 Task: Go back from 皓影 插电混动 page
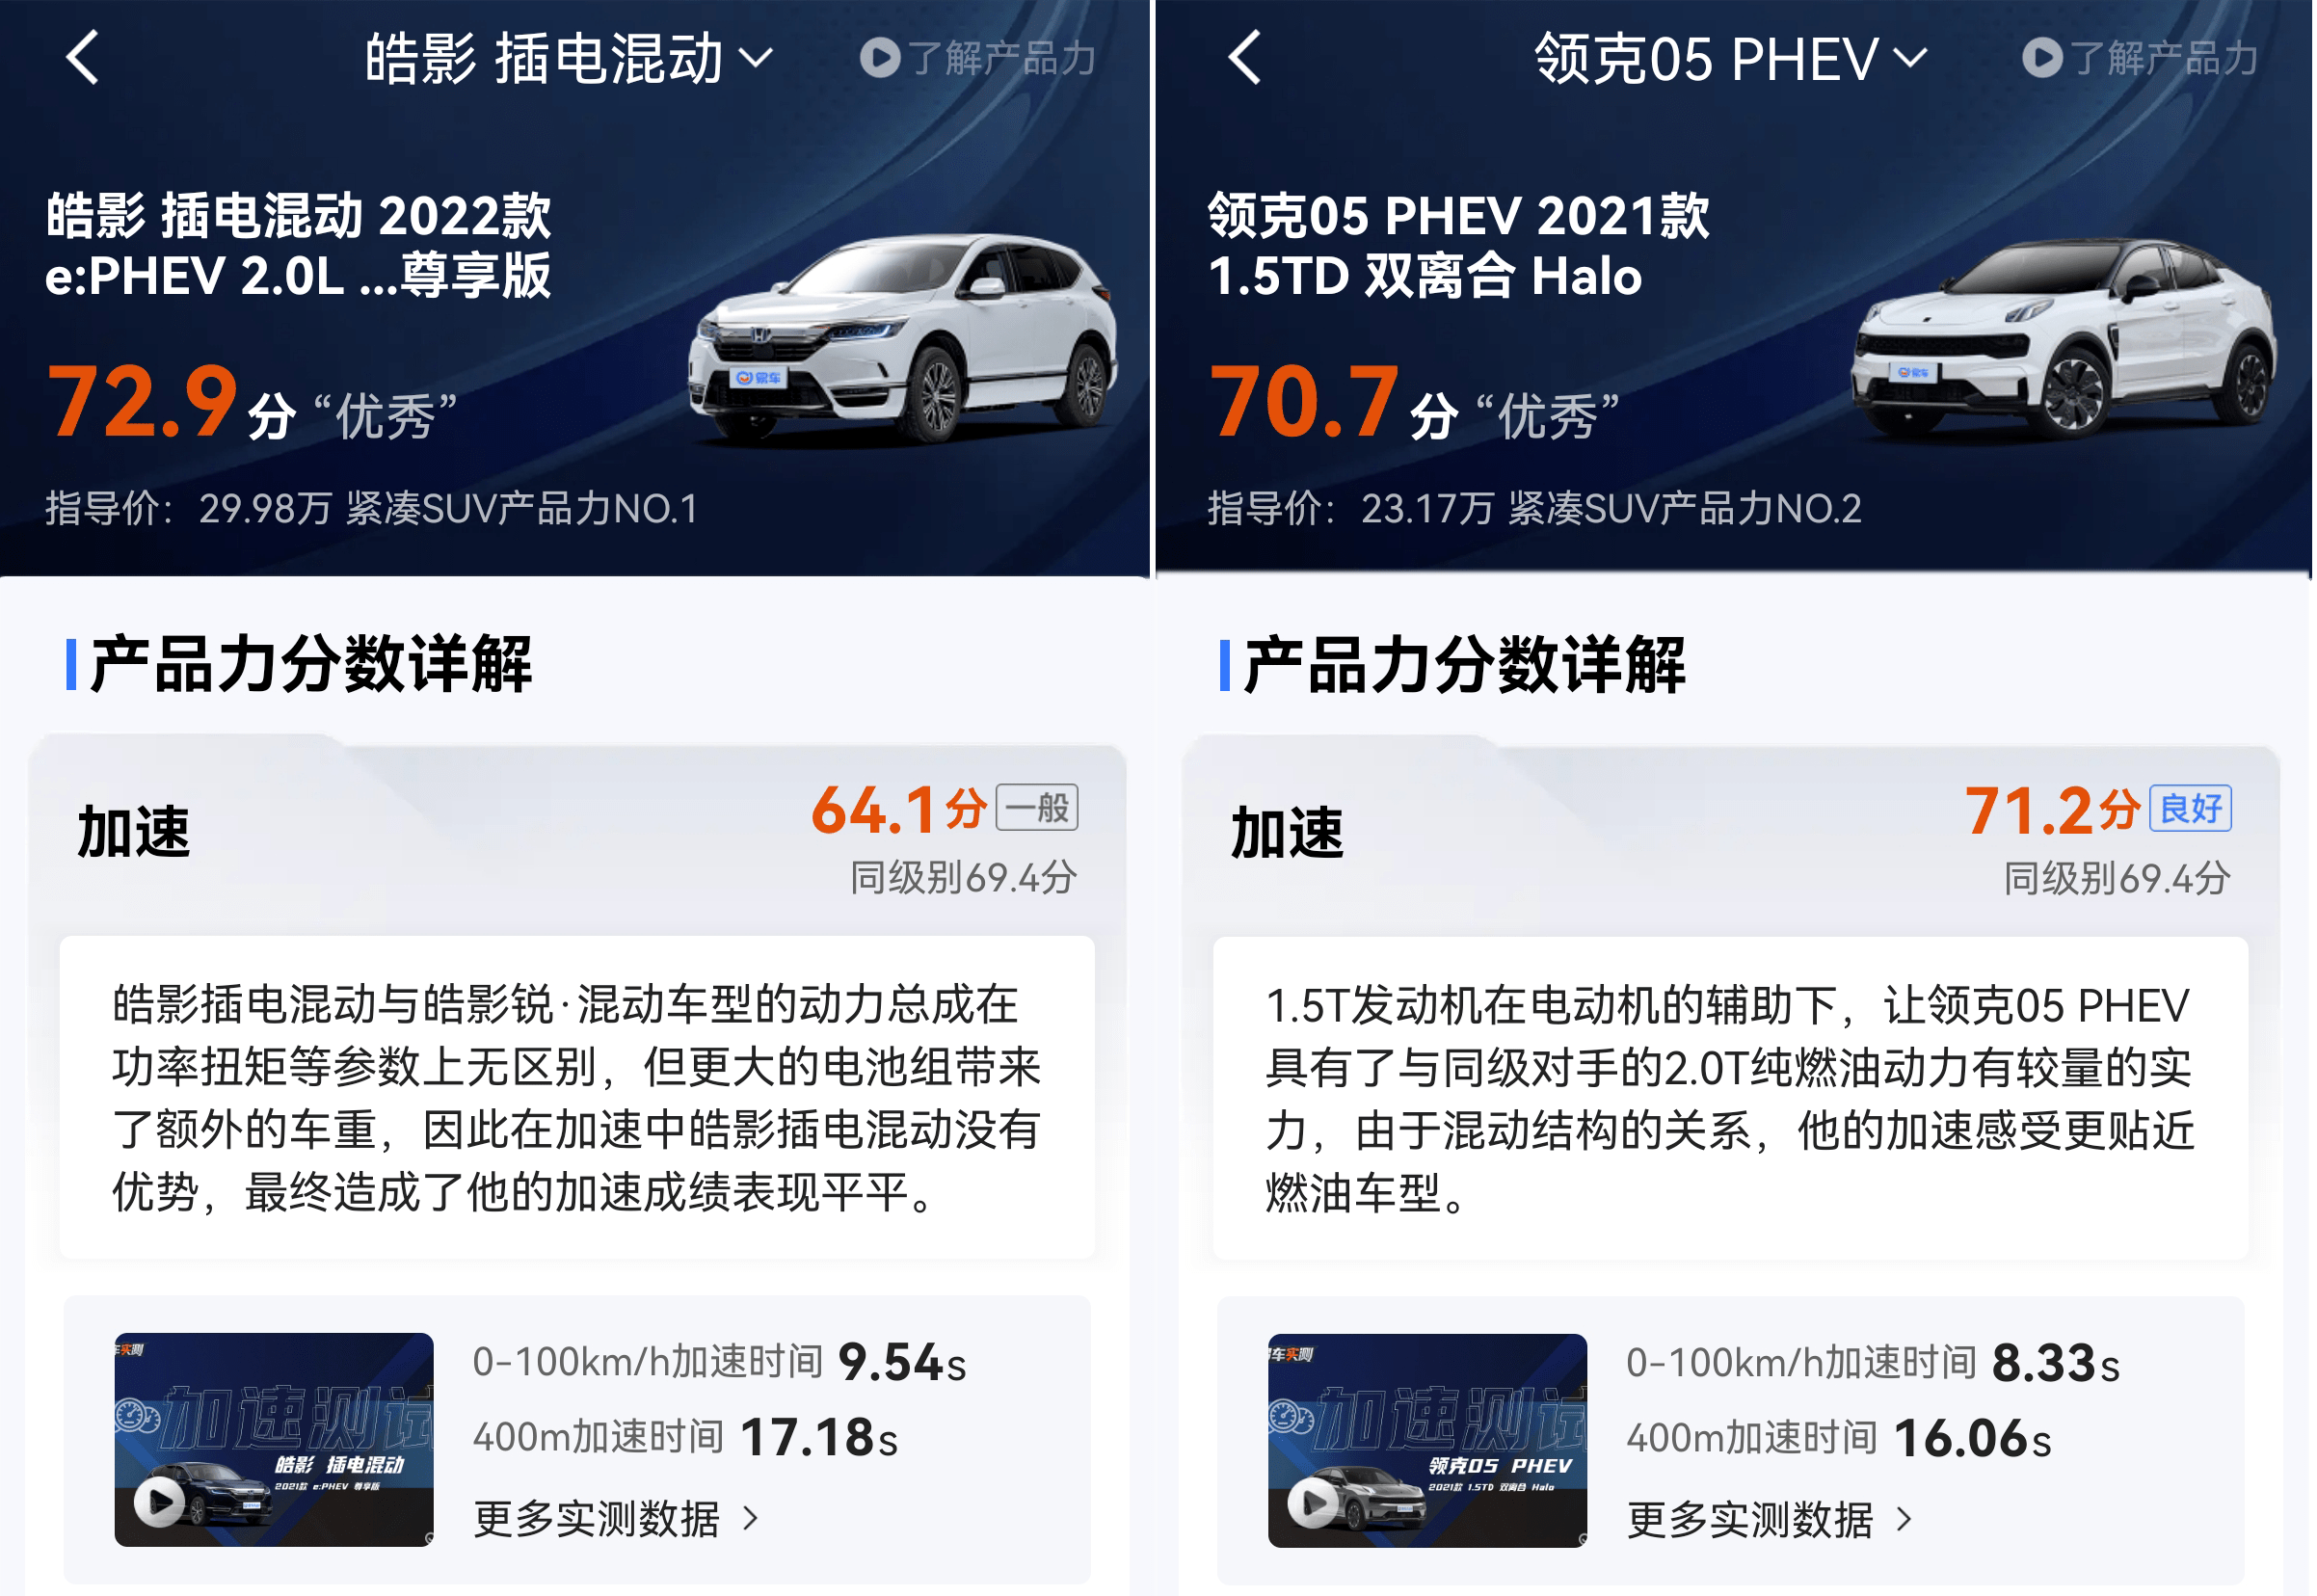click(83, 58)
